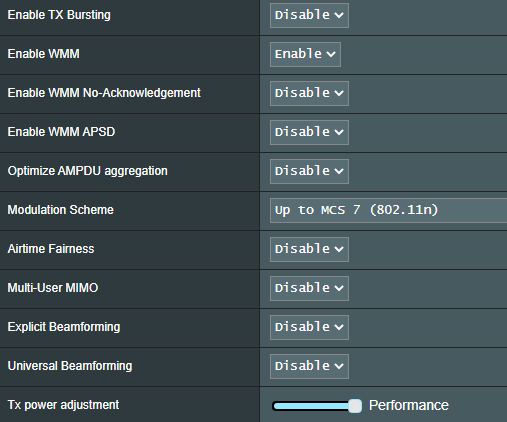This screenshot has width=507, height=422.
Task: Open the Enable WMM APSD dropdown
Action: pos(309,132)
